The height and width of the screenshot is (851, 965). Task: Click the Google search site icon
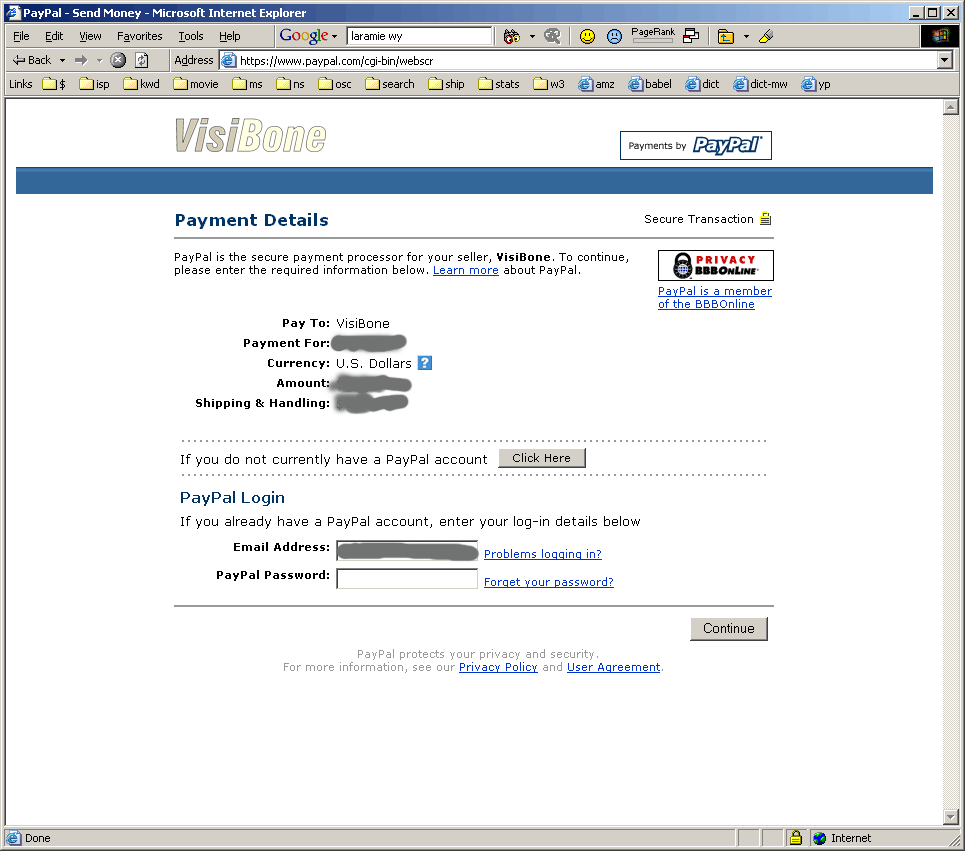(553, 37)
